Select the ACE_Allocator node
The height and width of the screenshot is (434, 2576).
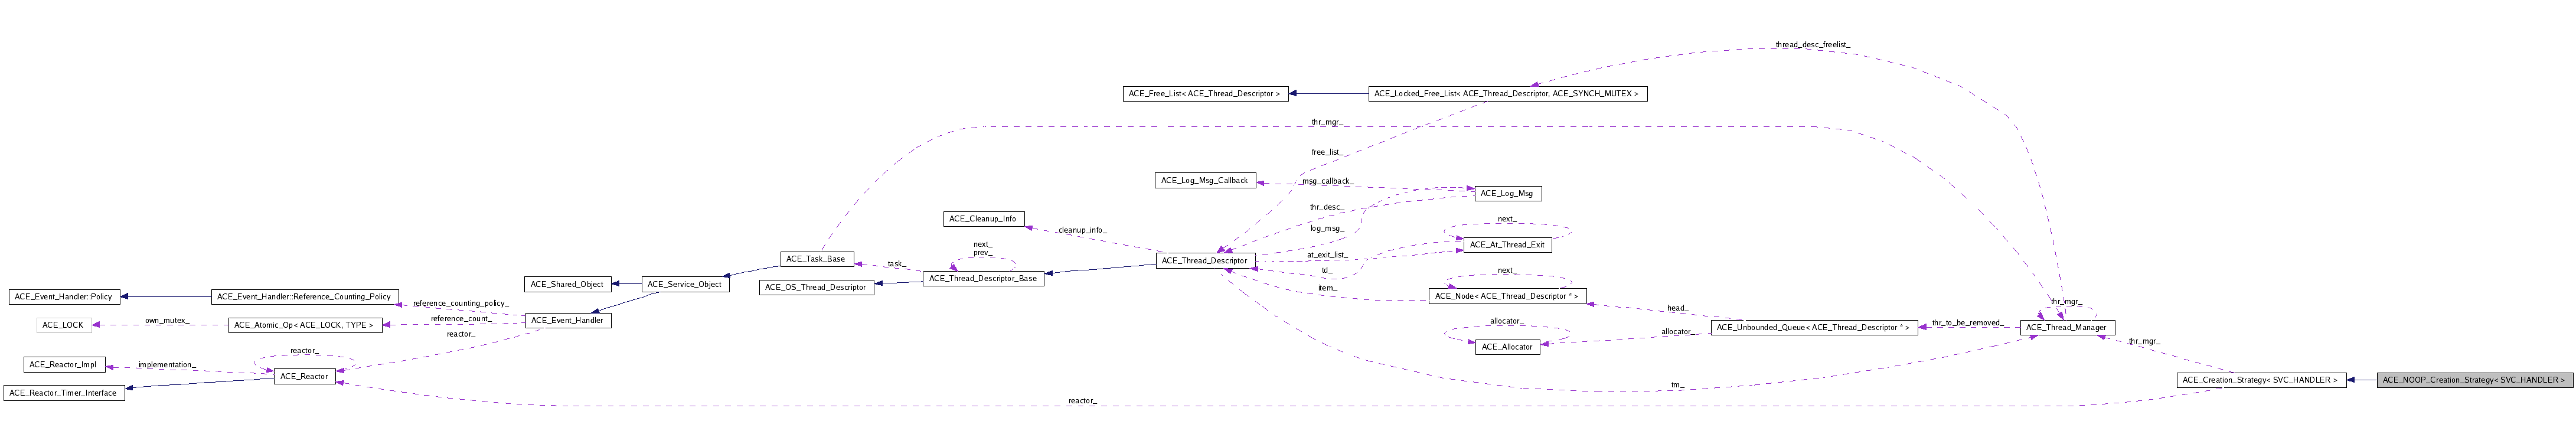coord(1507,347)
